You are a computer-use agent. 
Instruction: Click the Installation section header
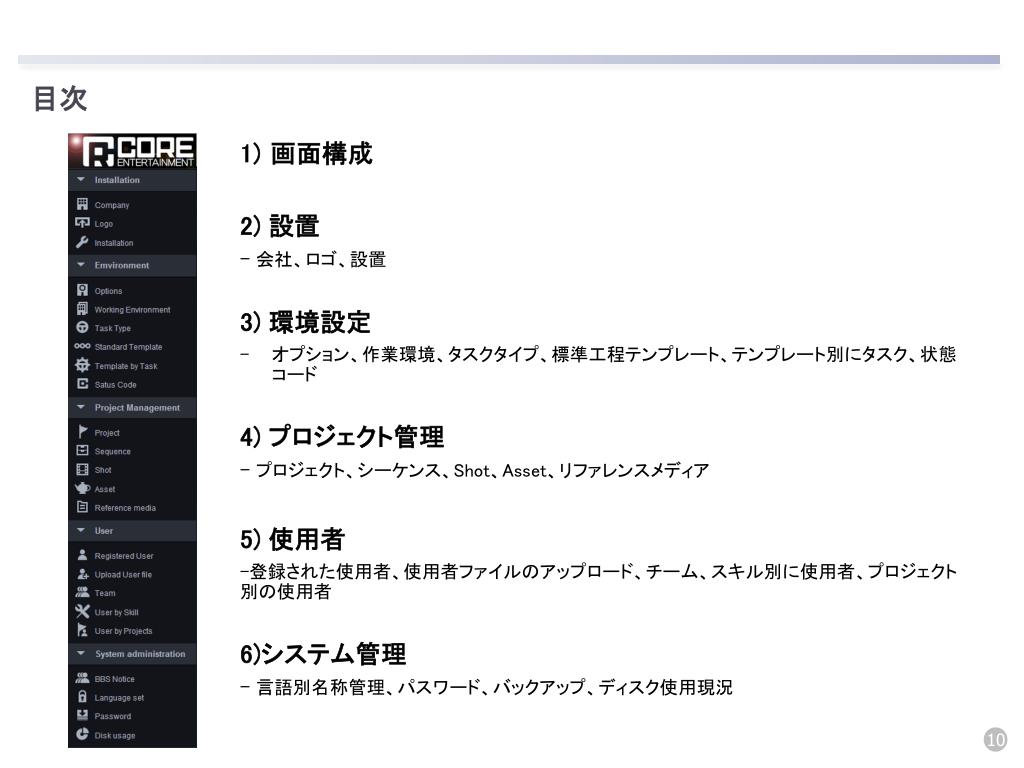pos(132,180)
